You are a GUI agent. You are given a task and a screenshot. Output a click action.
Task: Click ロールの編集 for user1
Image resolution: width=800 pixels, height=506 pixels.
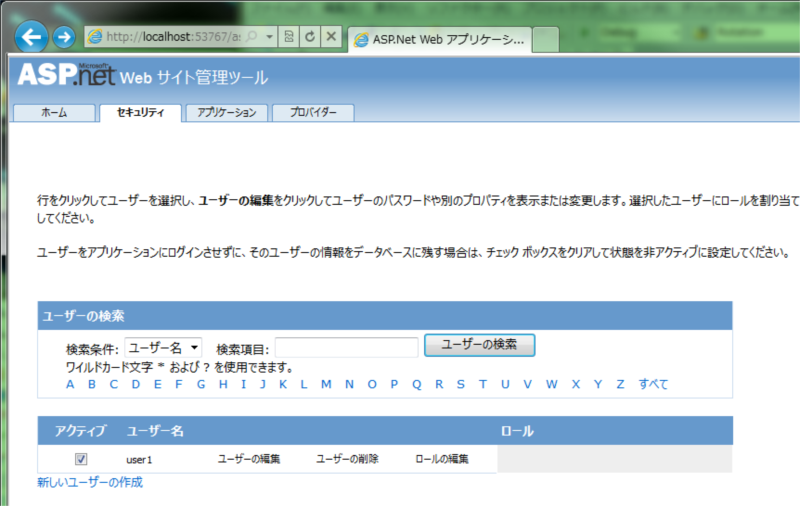tap(442, 459)
